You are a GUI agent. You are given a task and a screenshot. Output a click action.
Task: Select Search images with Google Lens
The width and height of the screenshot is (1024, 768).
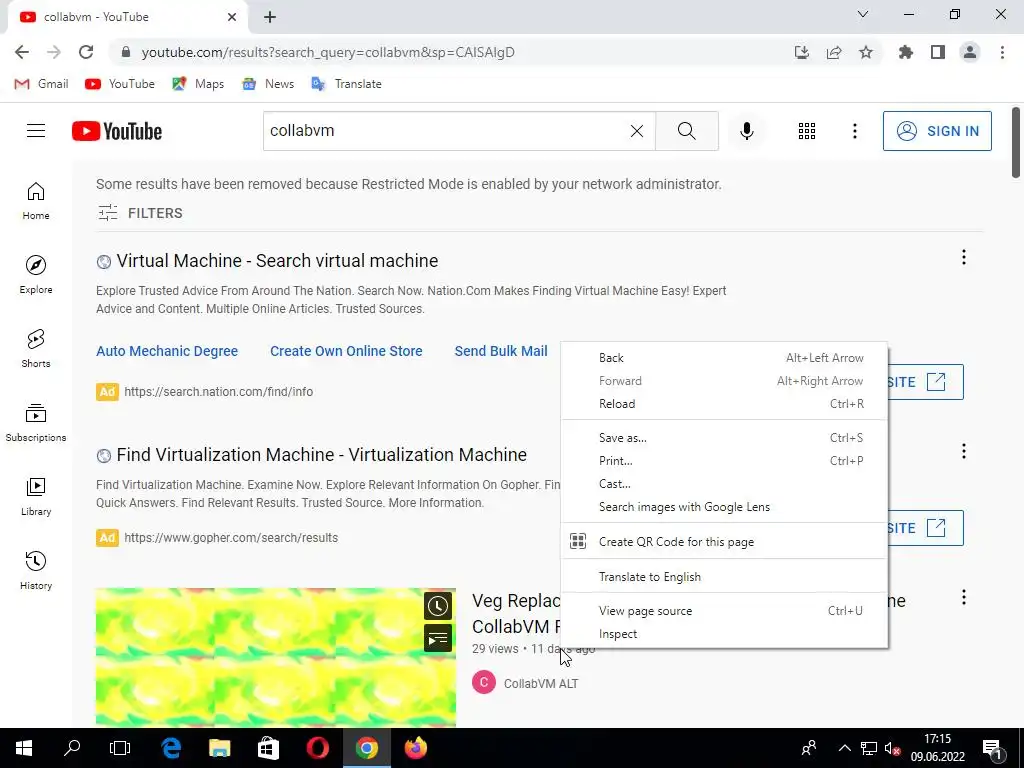pyautogui.click(x=724, y=507)
